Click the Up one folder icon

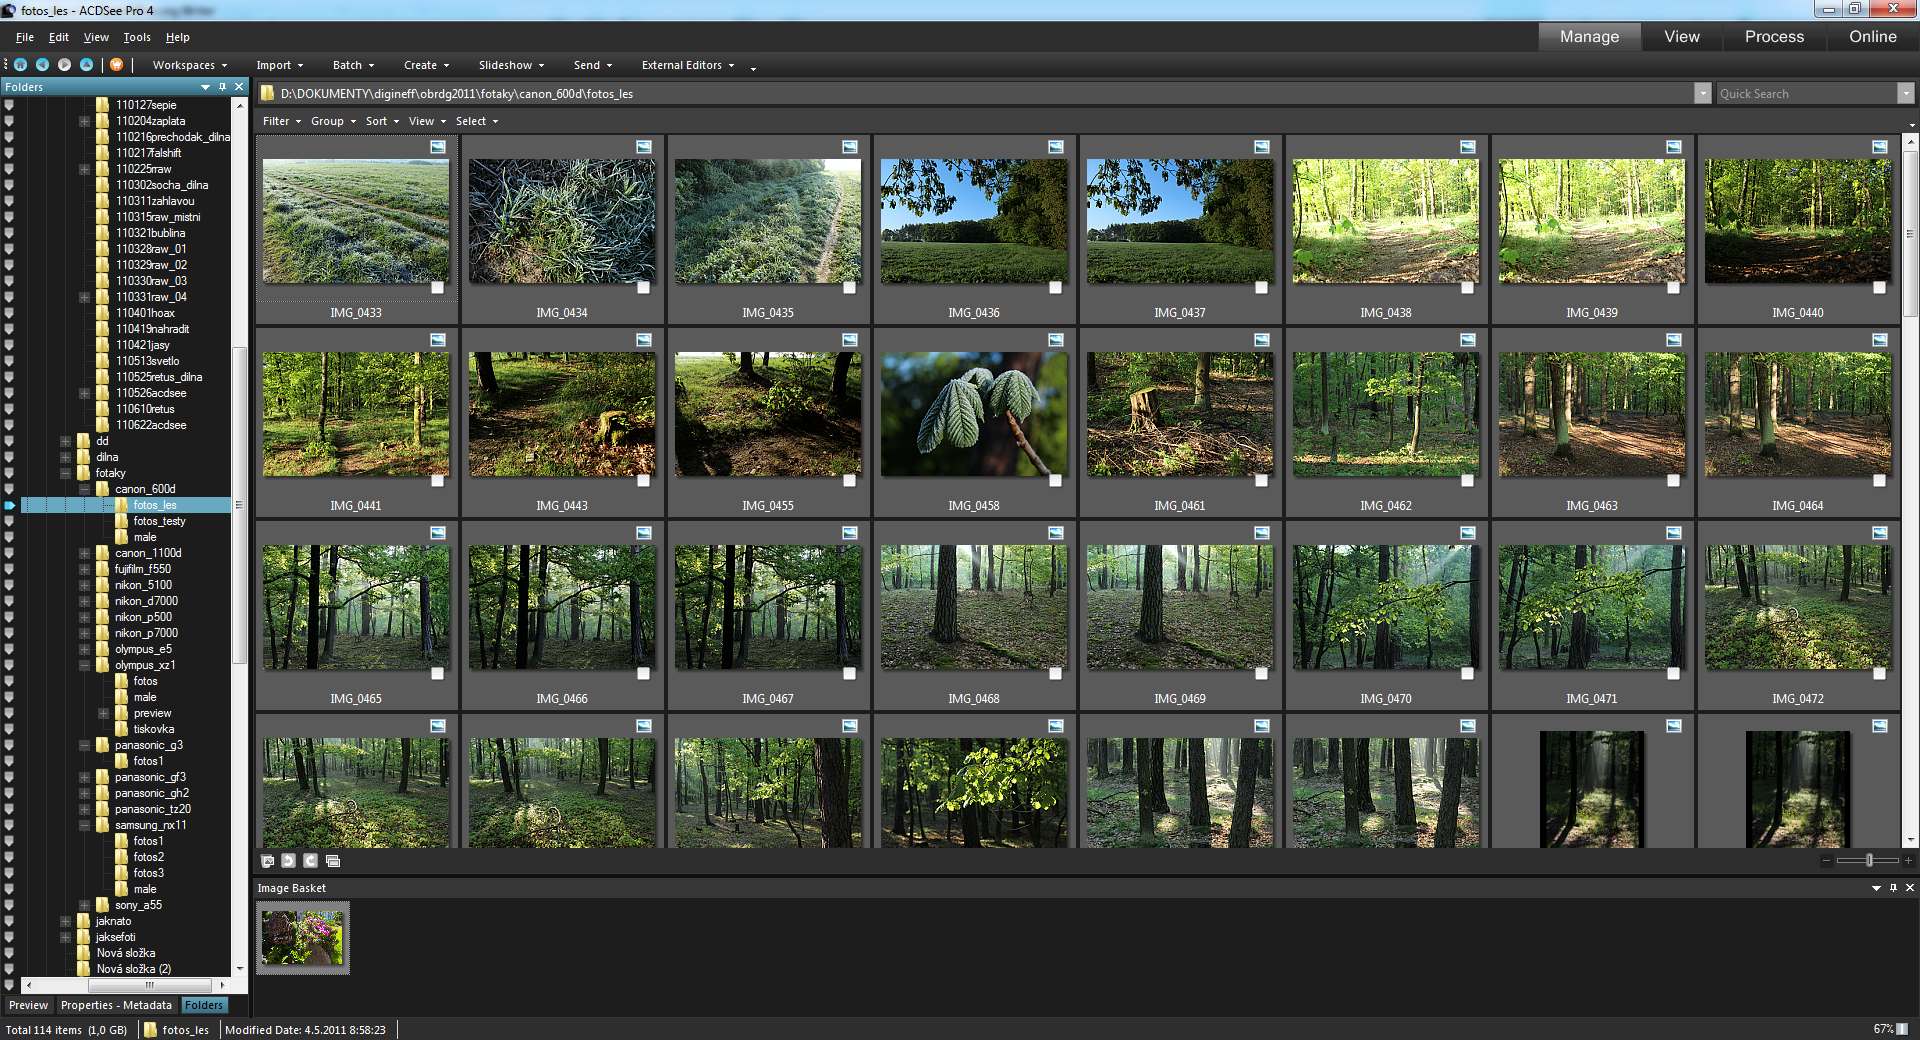click(87, 65)
